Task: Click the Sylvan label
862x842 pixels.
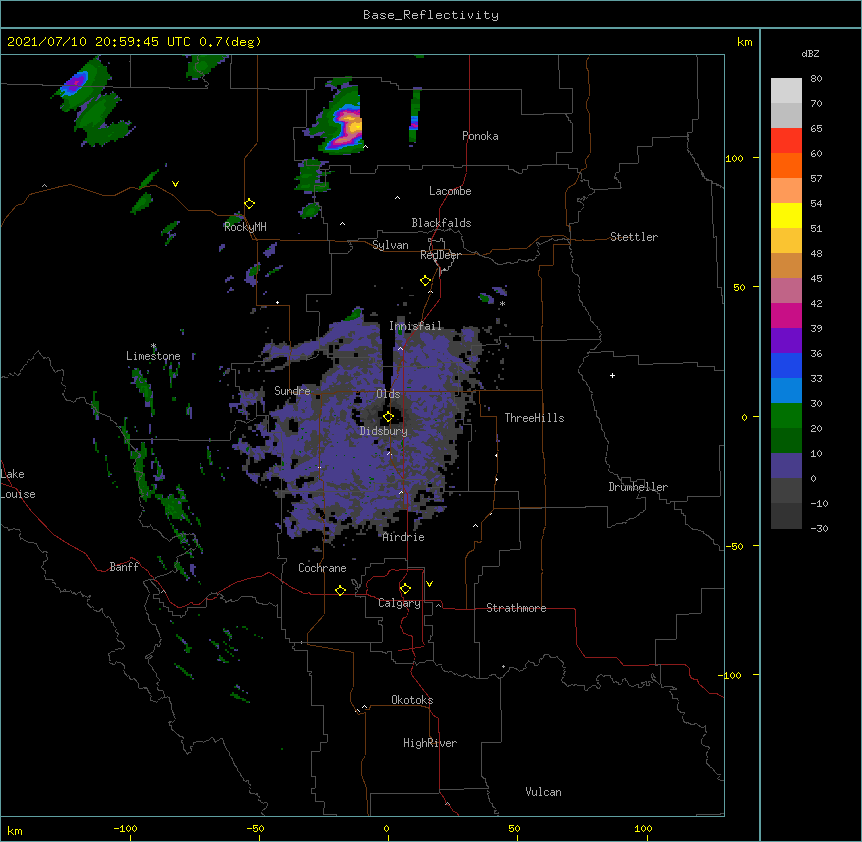Action: (x=390, y=245)
